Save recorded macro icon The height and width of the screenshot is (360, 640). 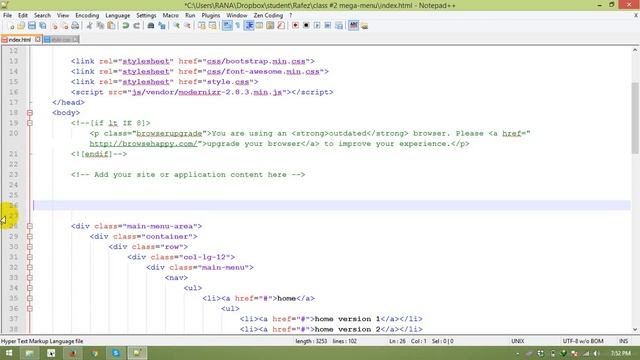[x=339, y=26]
